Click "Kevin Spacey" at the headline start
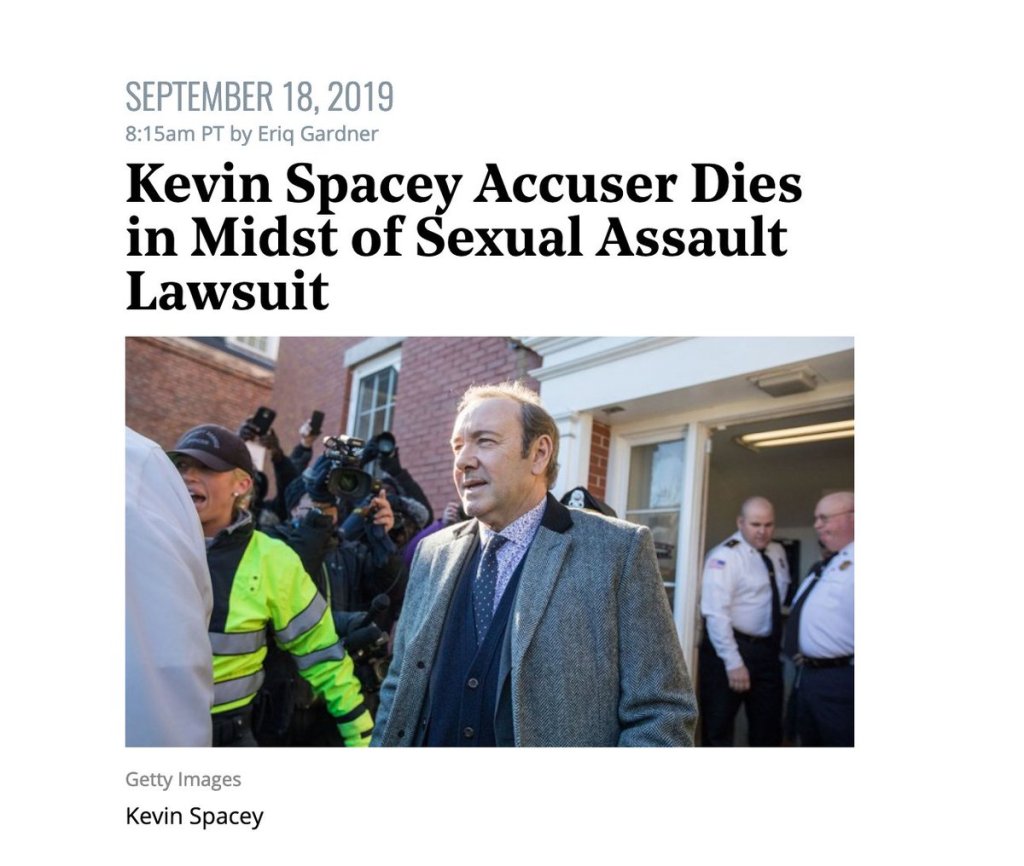Image resolution: width=1024 pixels, height=866 pixels. click(294, 187)
